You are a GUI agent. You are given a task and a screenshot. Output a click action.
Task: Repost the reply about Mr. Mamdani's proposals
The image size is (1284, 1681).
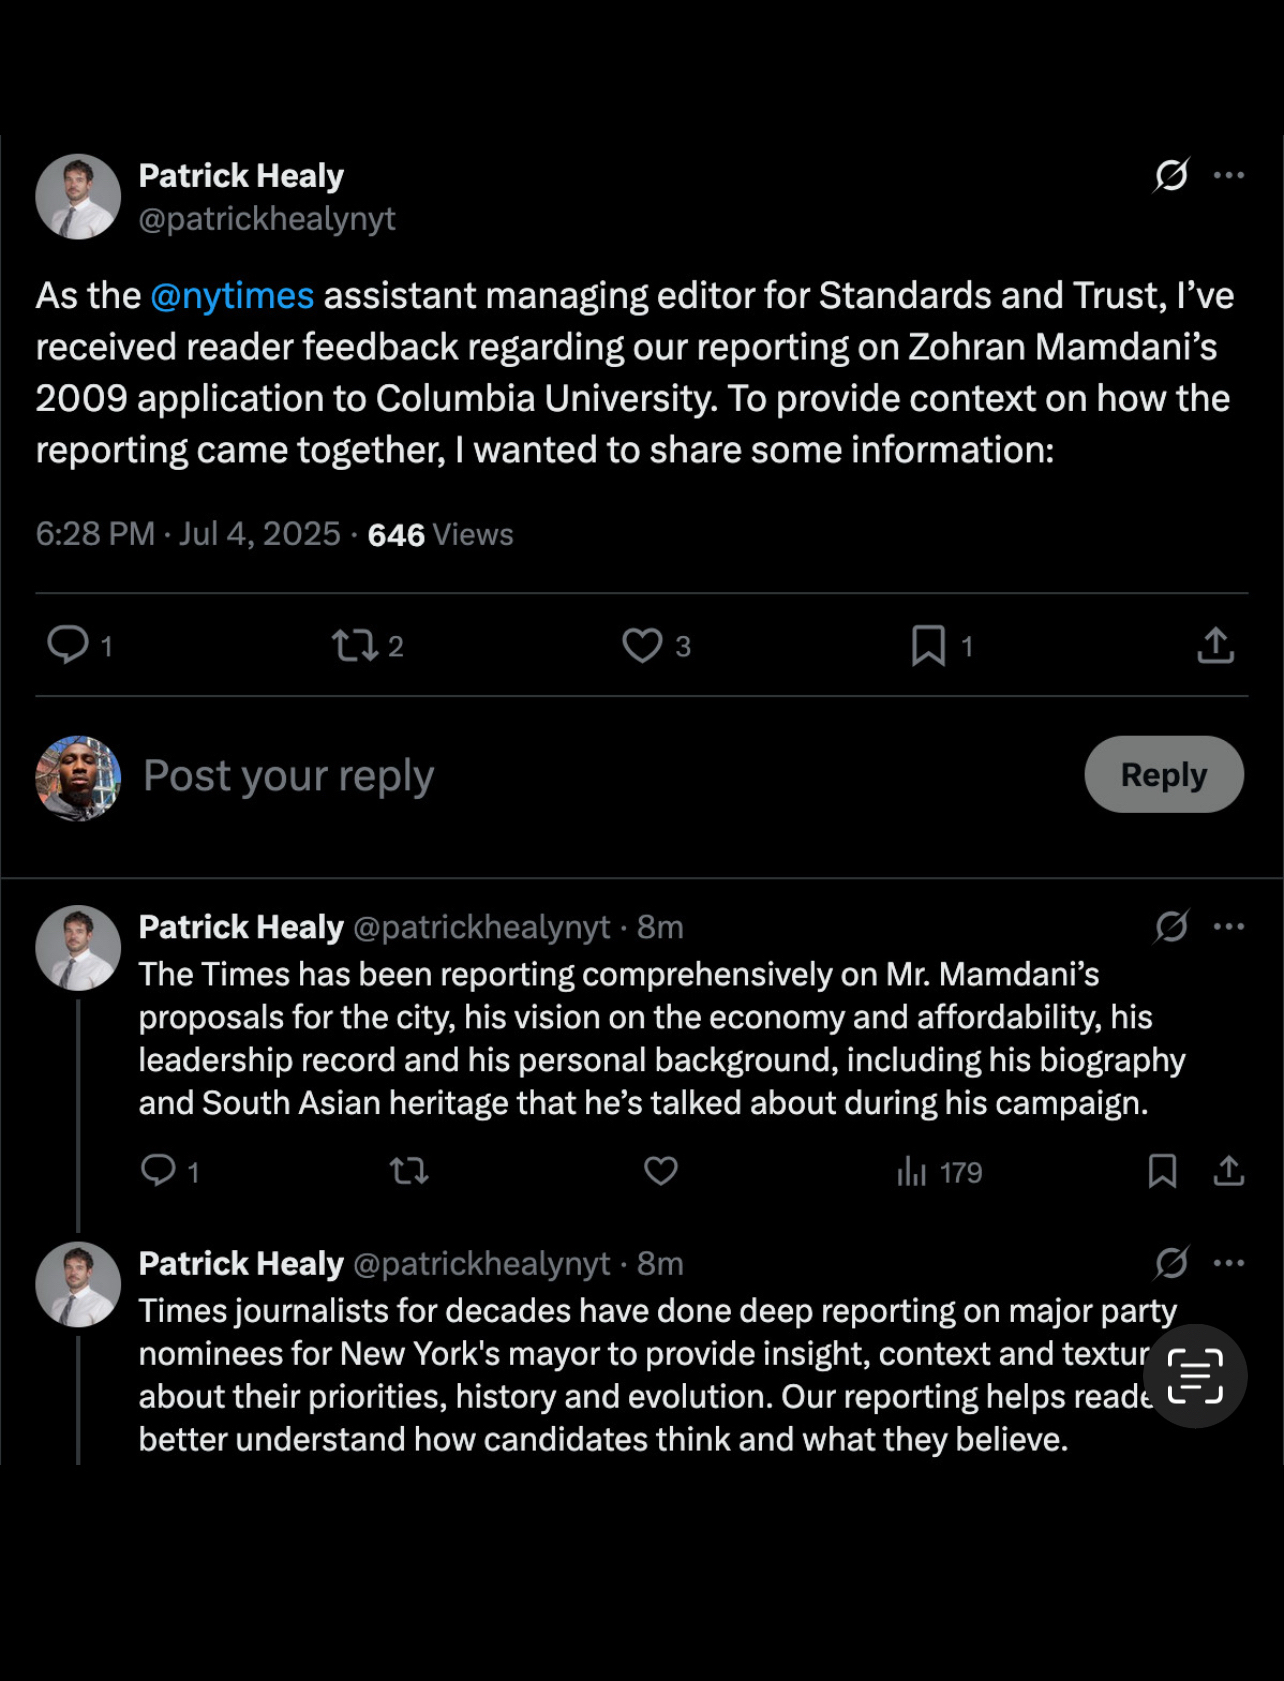408,1170
